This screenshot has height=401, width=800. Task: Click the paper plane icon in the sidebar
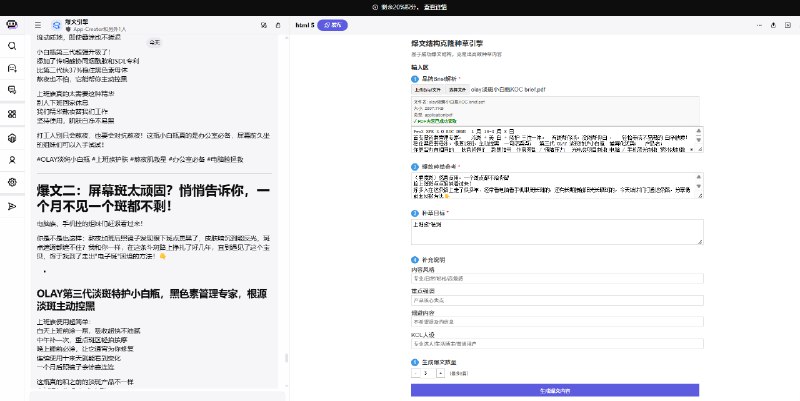pos(12,206)
